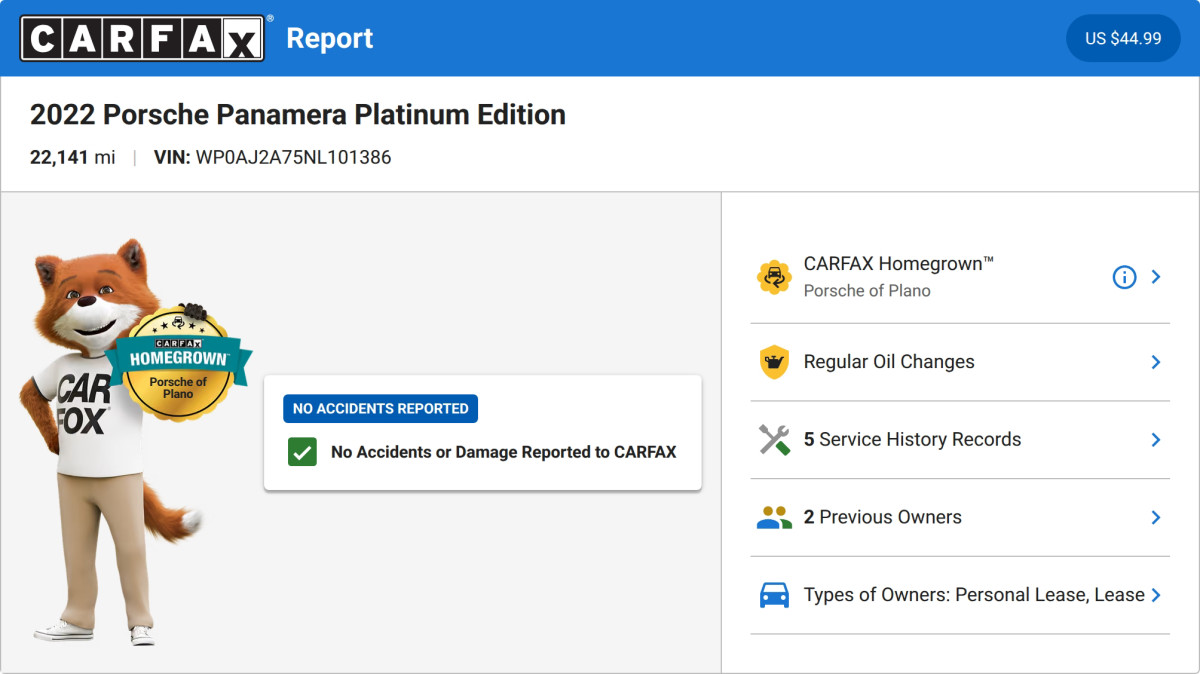
Task: Open the Homegrown info circle icon
Action: coord(1124,277)
